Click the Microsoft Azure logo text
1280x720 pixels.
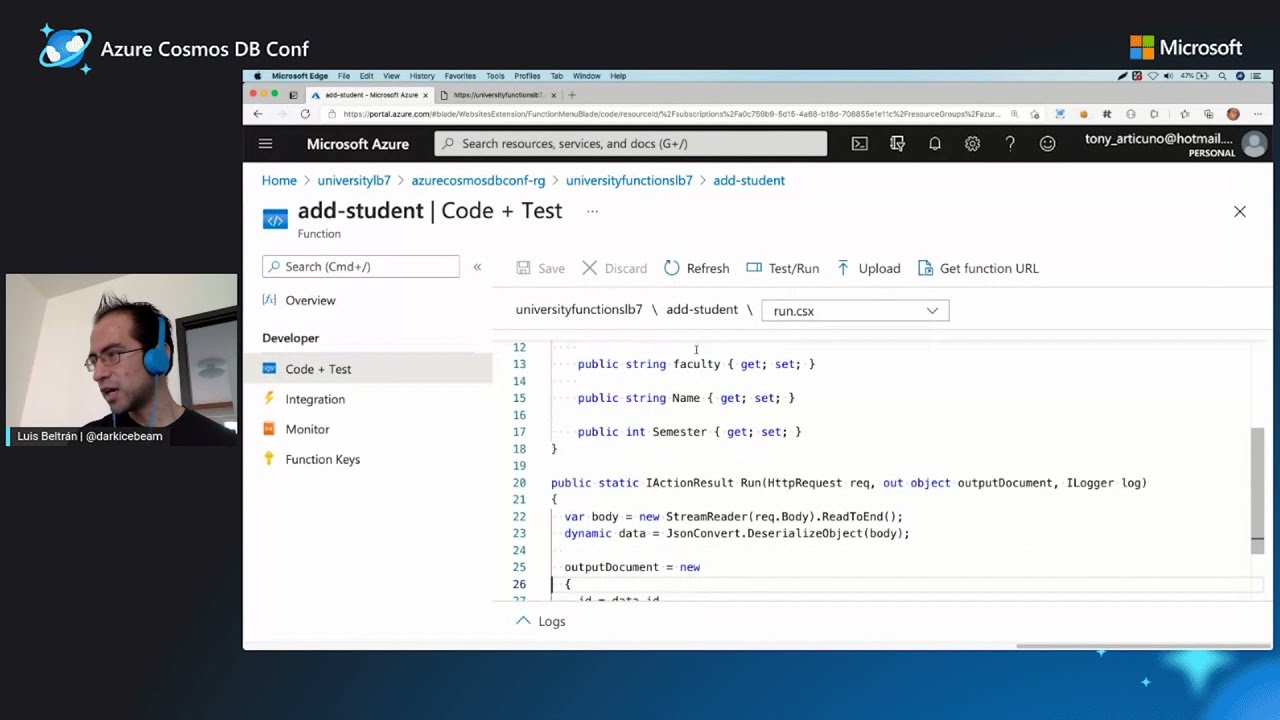tap(358, 144)
